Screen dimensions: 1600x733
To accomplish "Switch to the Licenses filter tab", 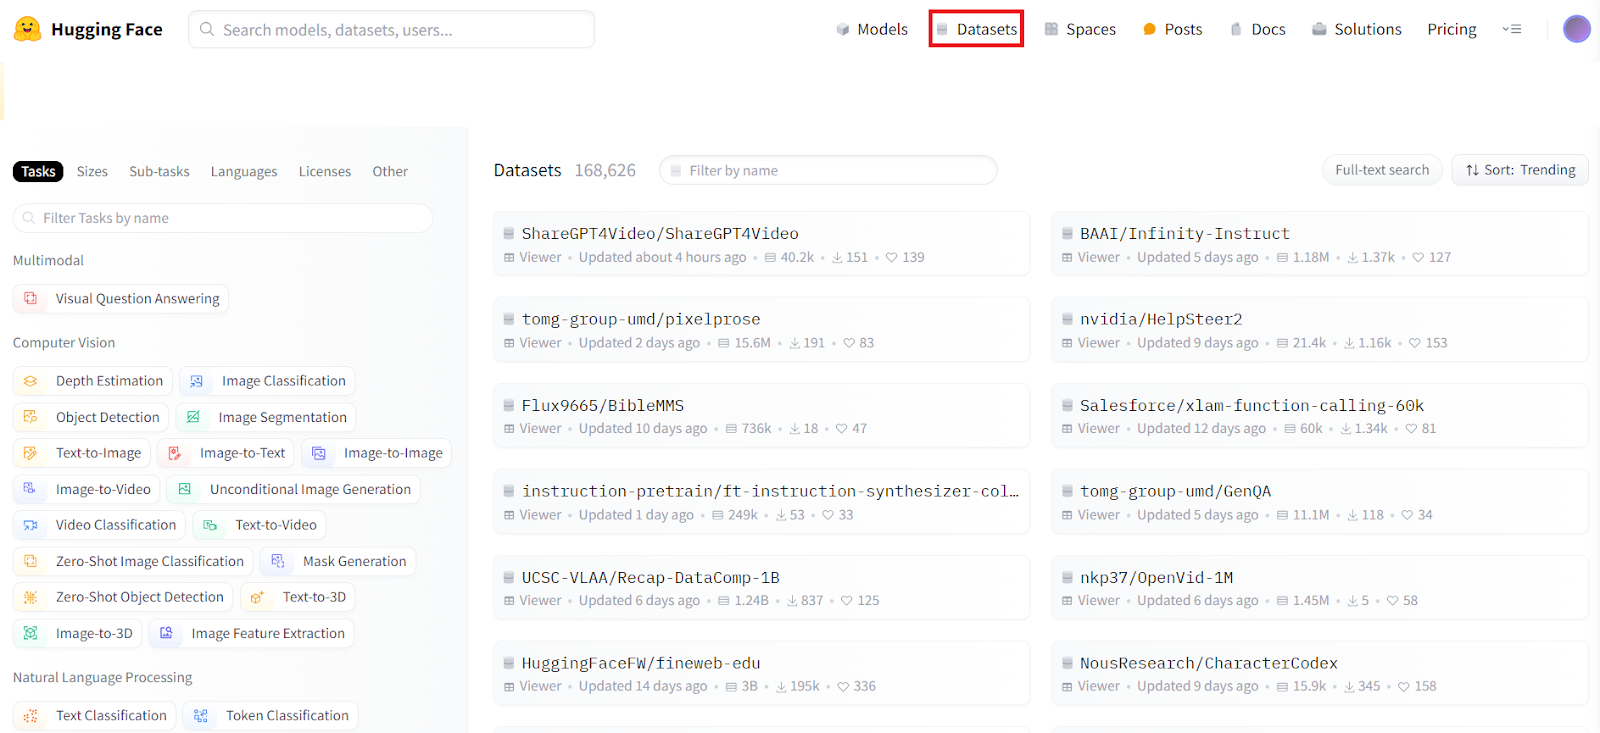I will pyautogui.click(x=325, y=171).
